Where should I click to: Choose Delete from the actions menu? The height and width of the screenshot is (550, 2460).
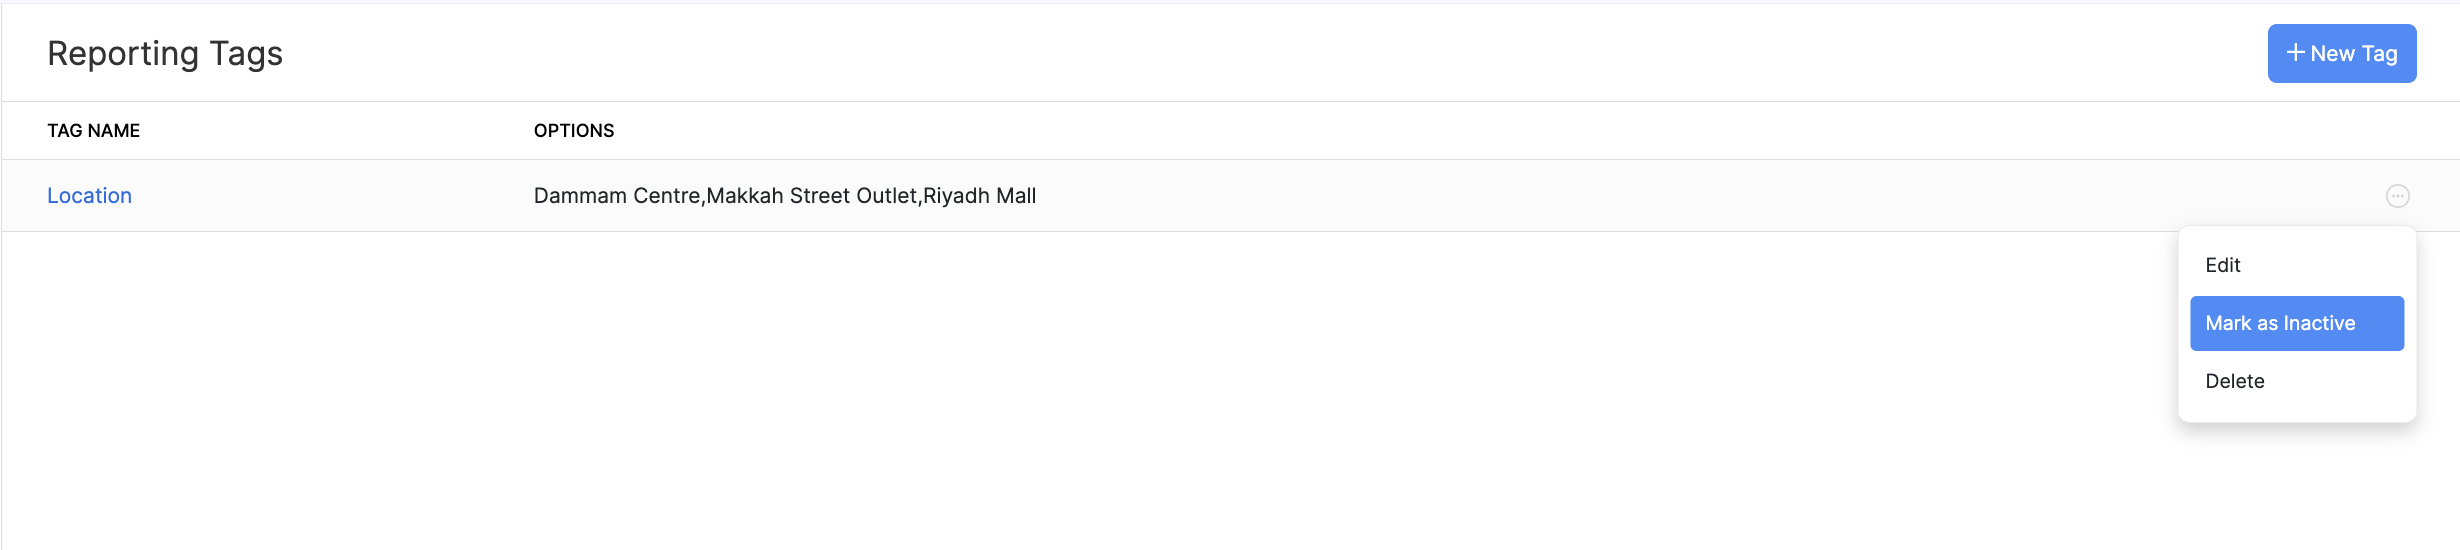pos(2235,381)
